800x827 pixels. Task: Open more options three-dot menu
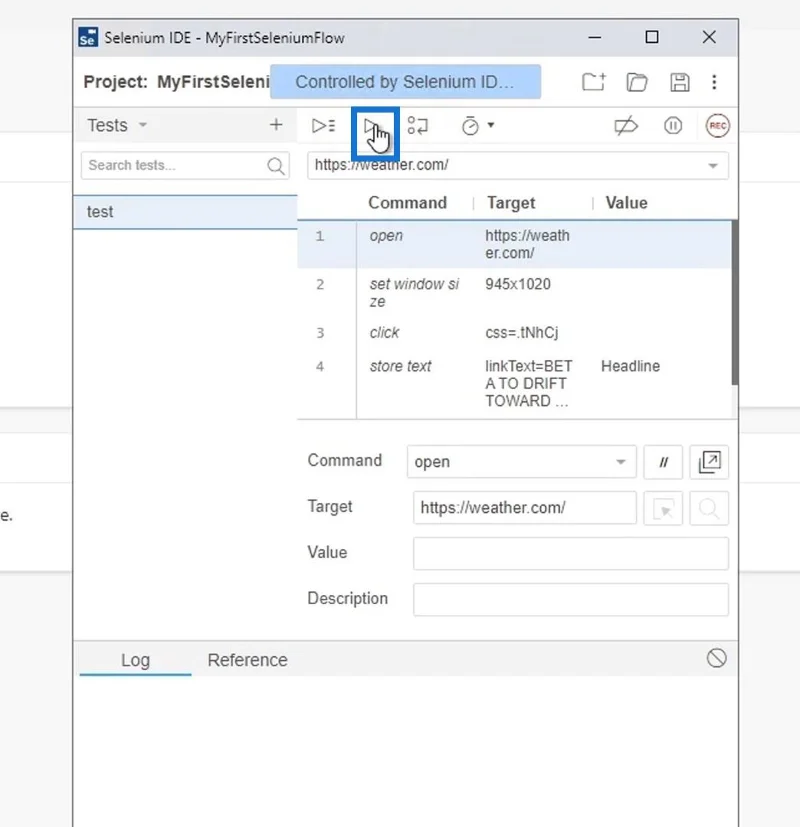tap(714, 82)
